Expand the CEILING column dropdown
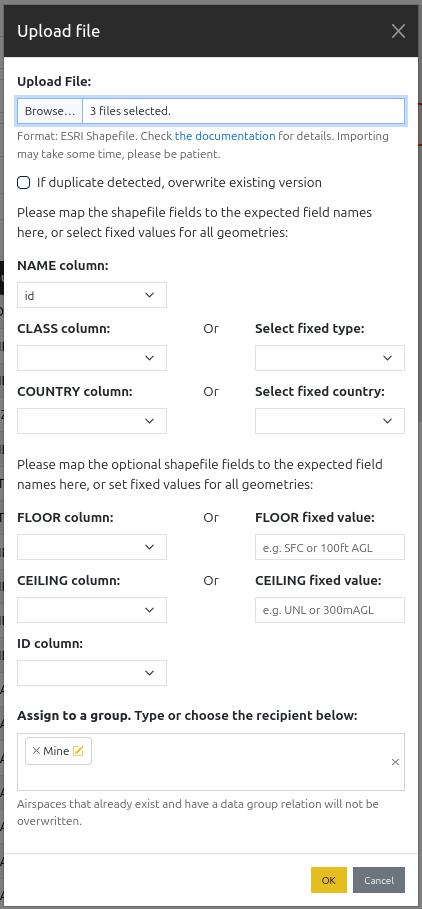Image resolution: width=422 pixels, height=909 pixels. tap(92, 610)
